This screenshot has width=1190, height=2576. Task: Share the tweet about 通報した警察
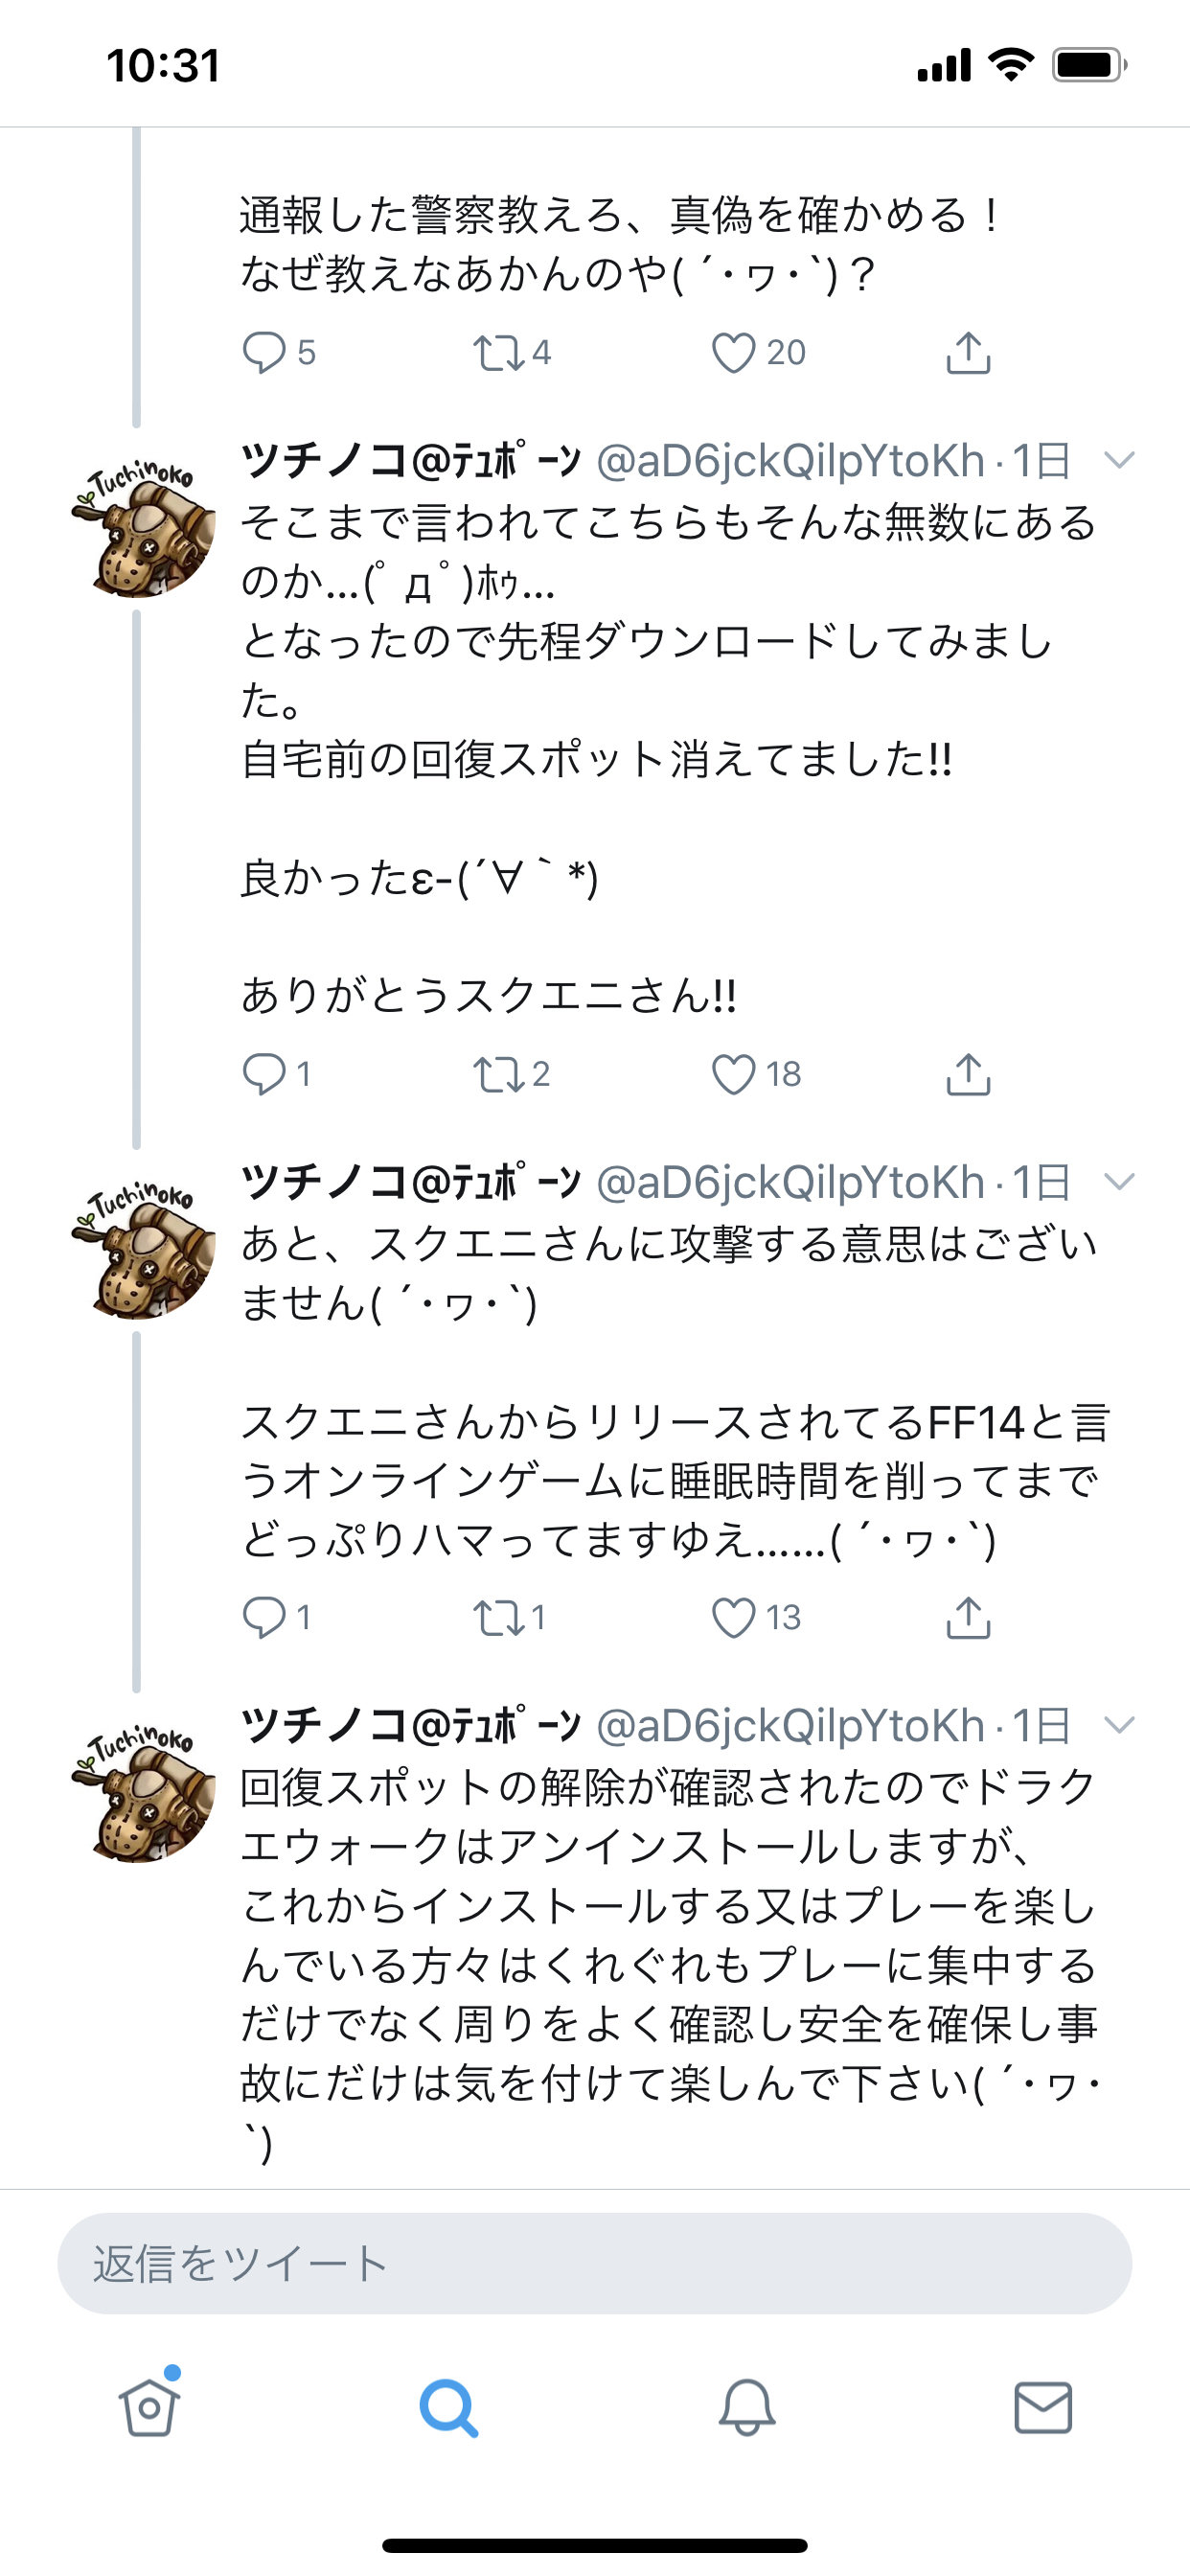(x=967, y=353)
